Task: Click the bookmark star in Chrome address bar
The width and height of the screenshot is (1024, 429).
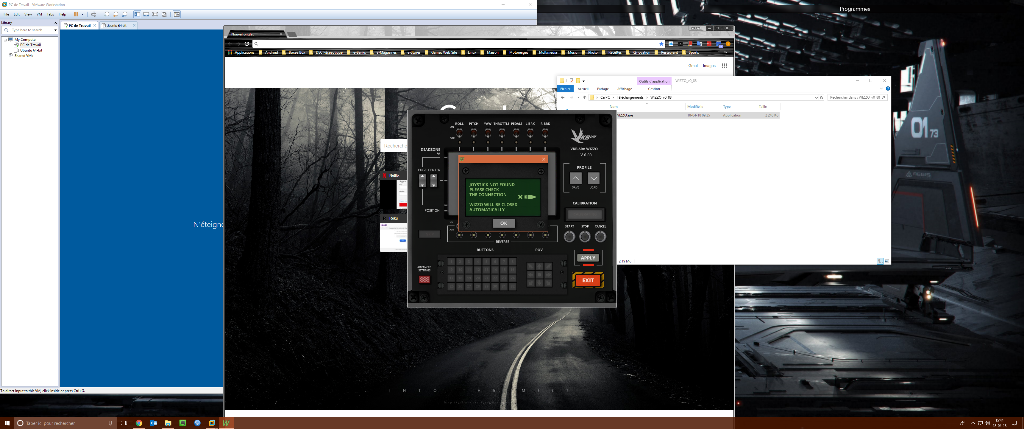Action: click(x=662, y=44)
